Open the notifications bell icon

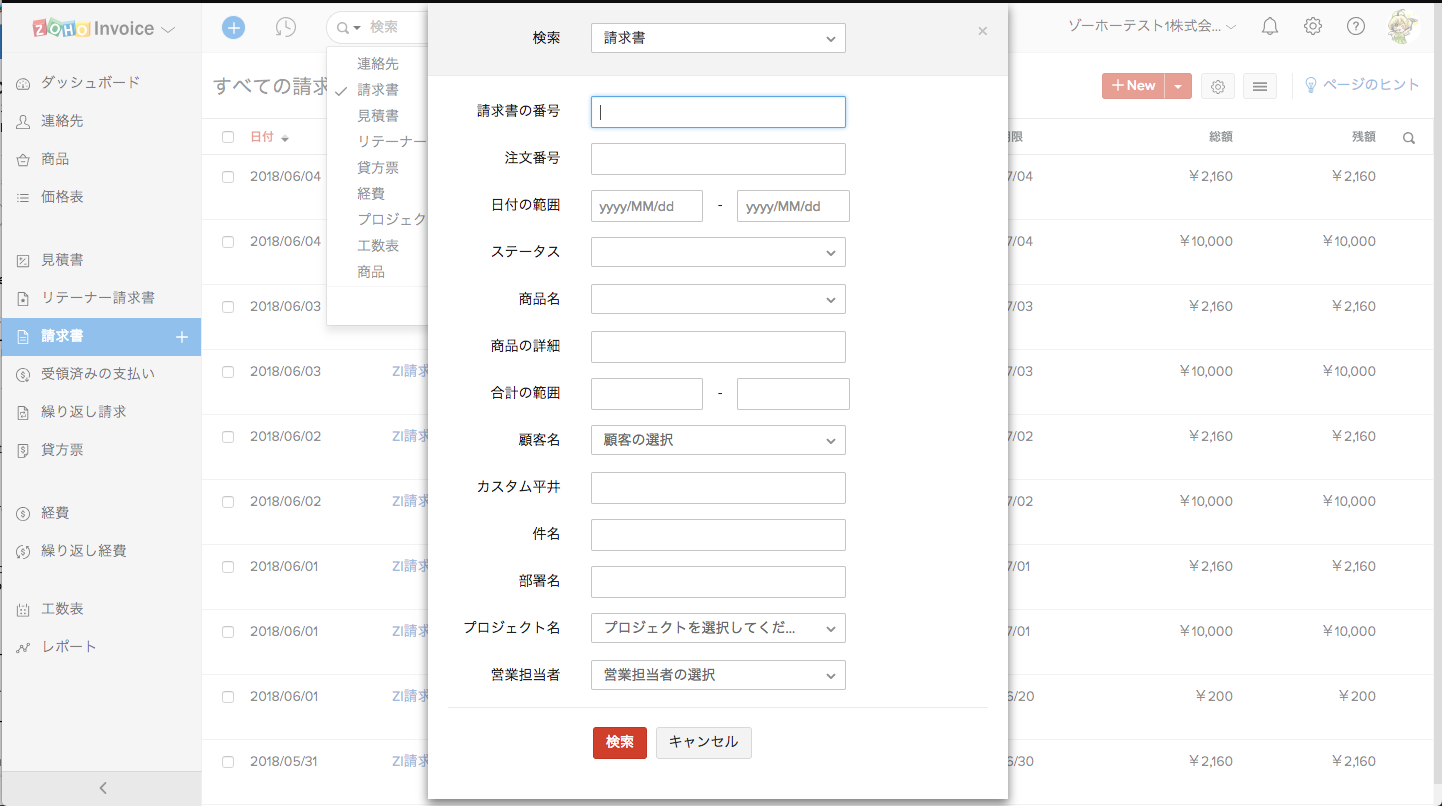click(x=1270, y=27)
